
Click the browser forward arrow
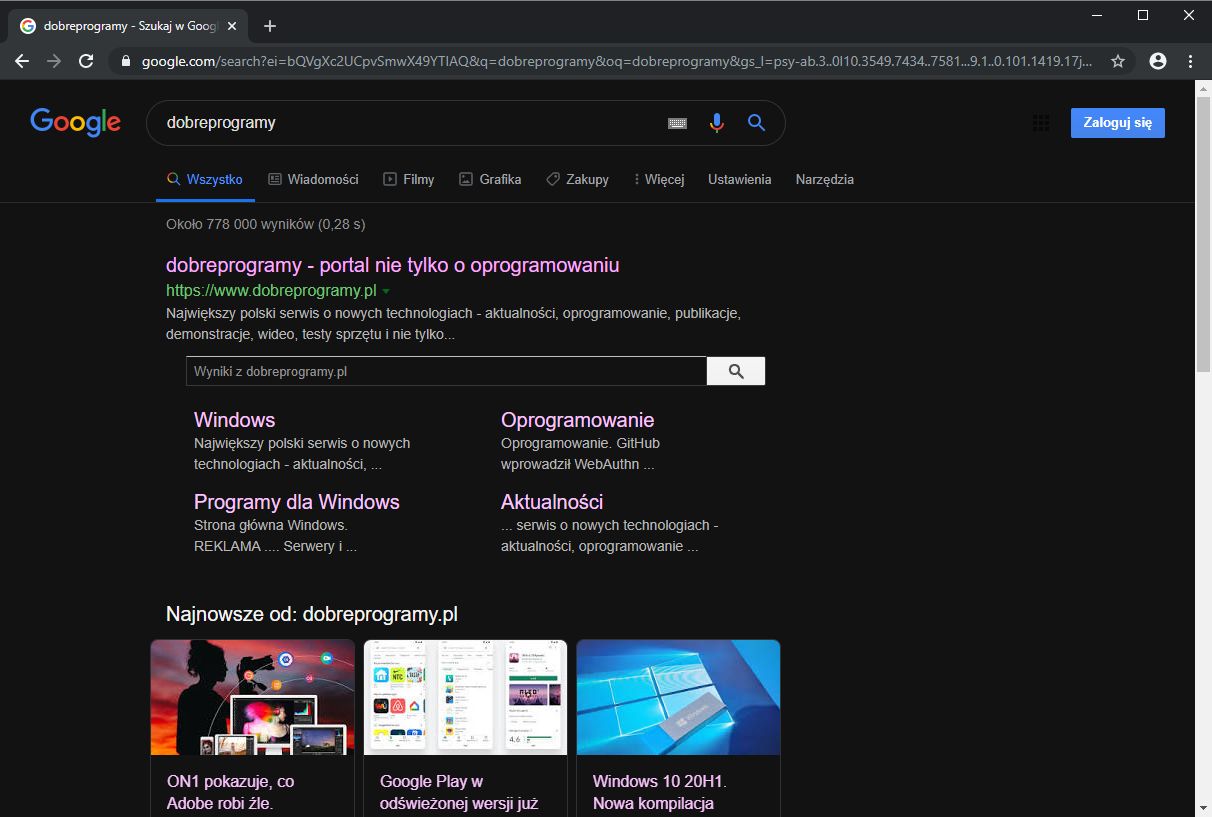[54, 61]
